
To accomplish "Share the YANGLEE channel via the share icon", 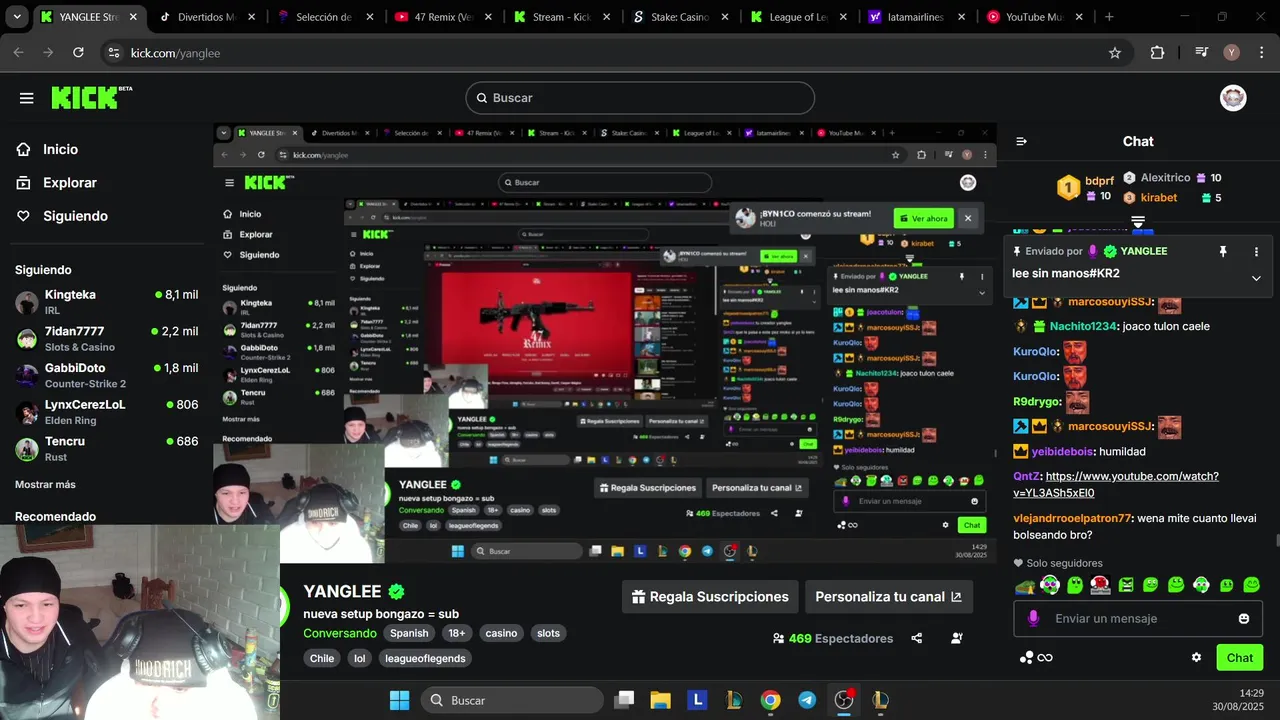I will click(917, 638).
